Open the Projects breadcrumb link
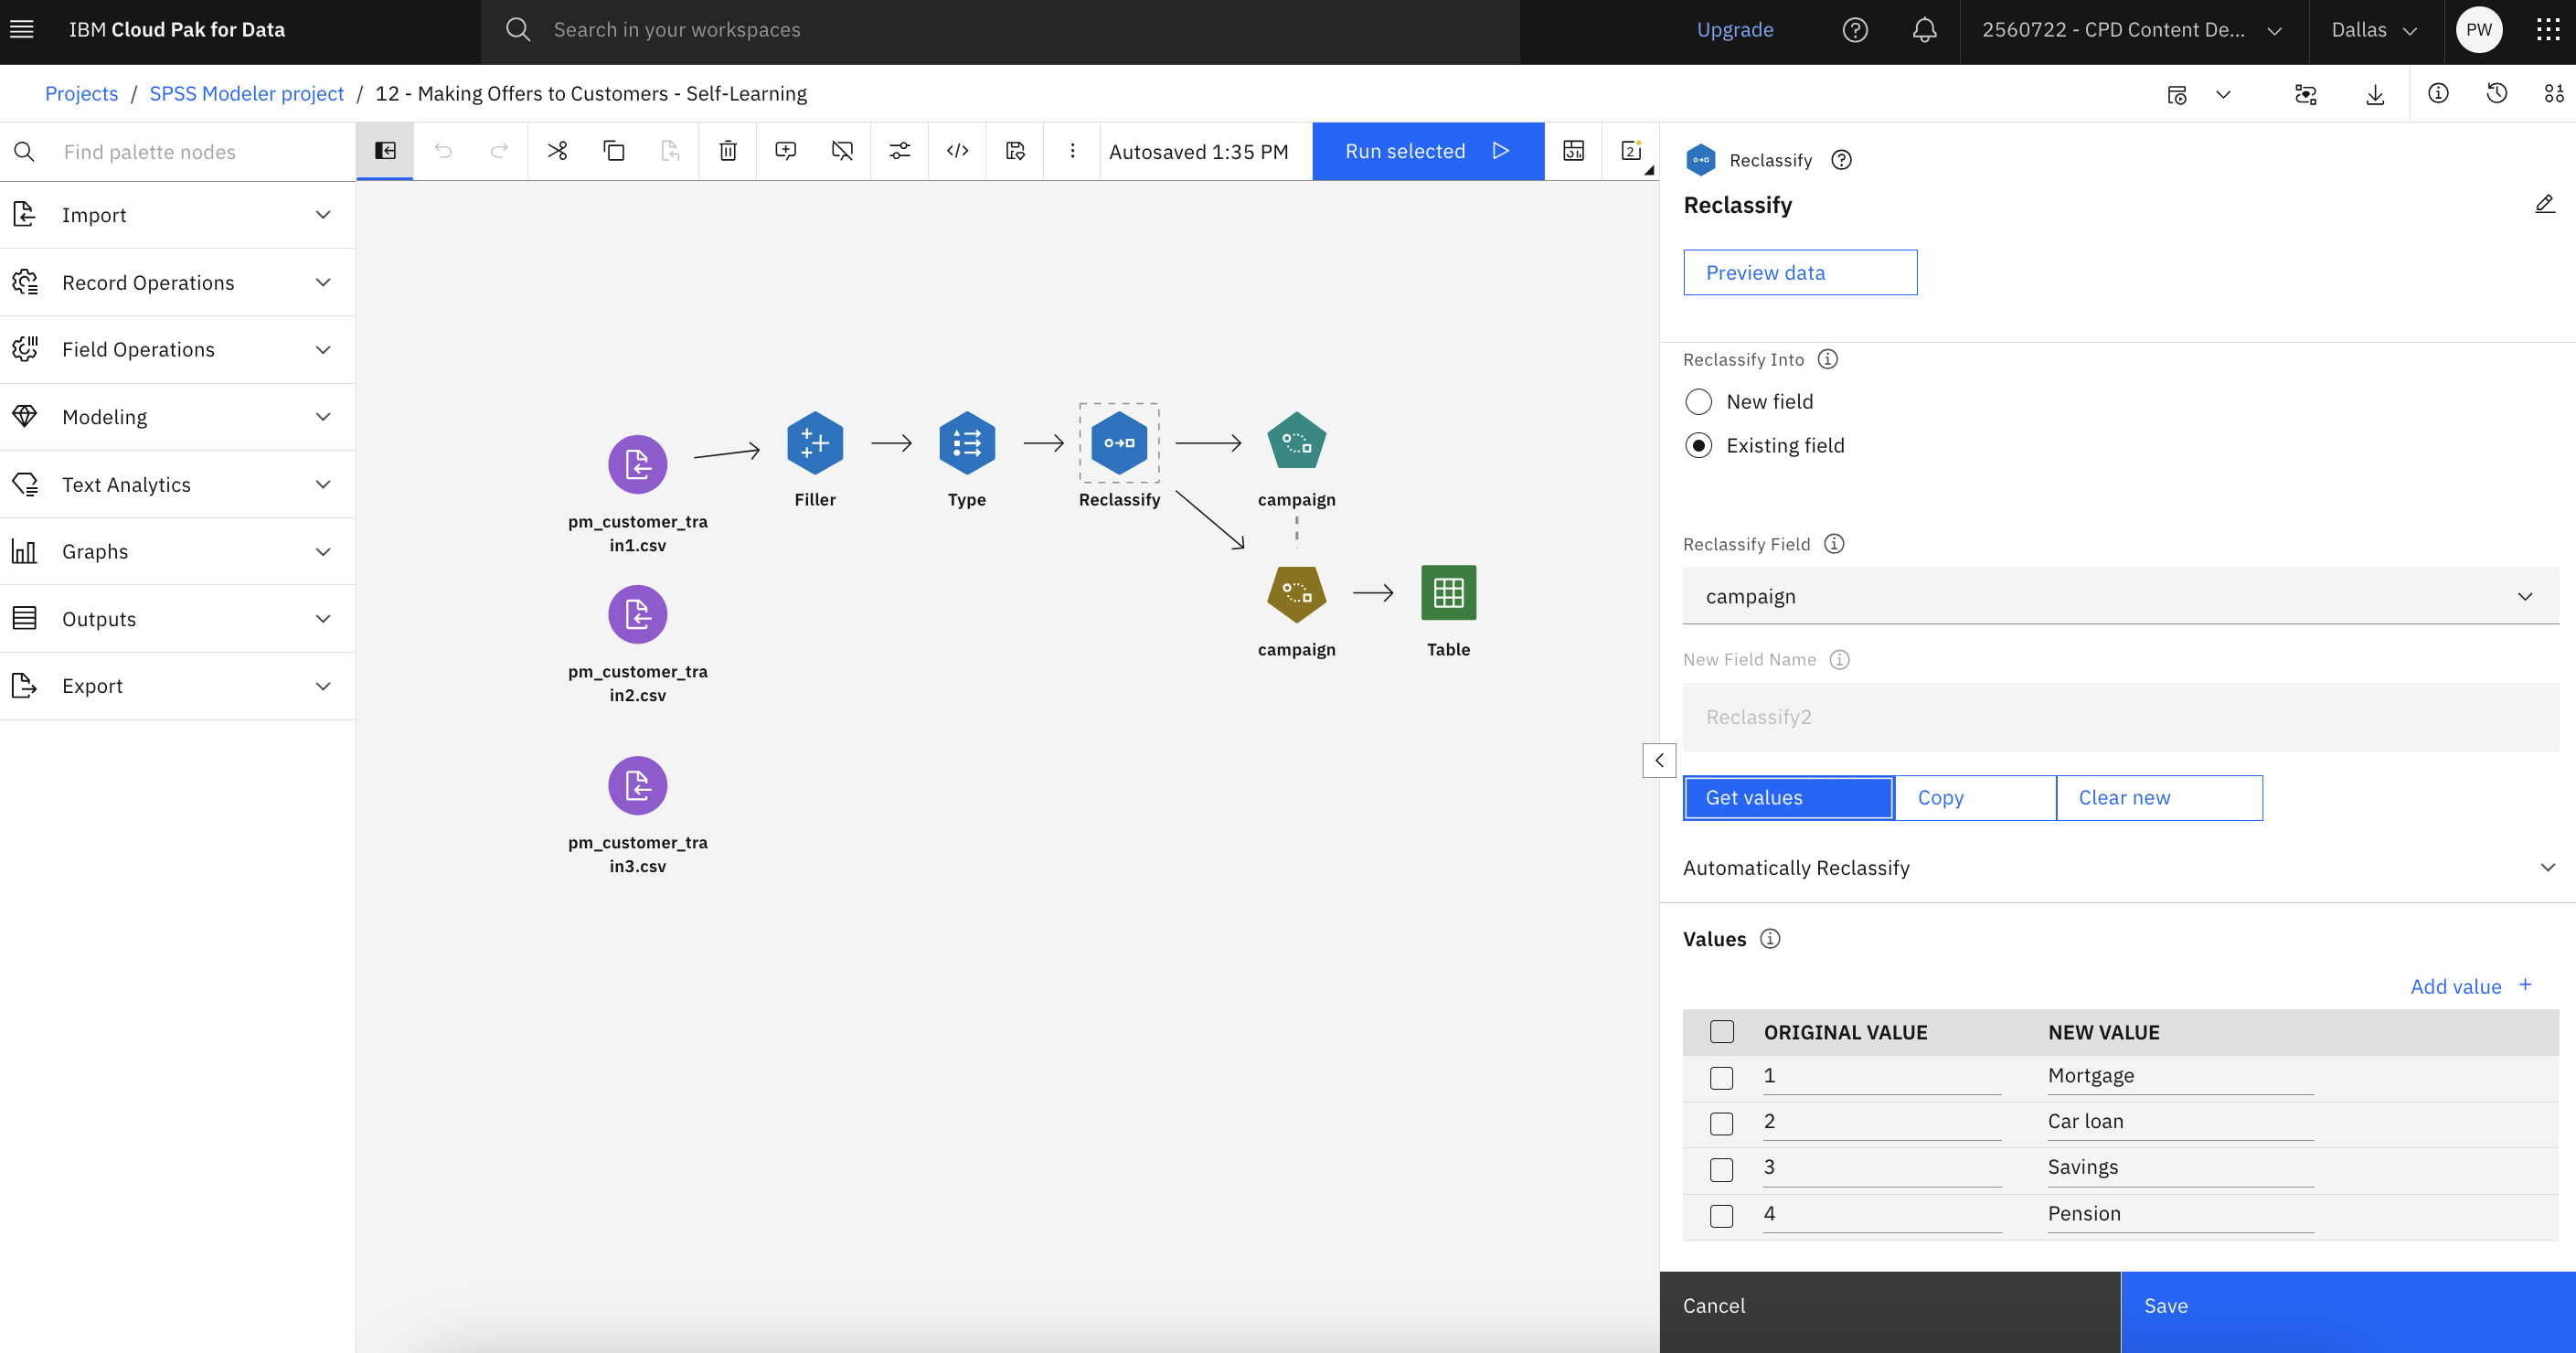Screen dimensions: 2576x1353 click(81, 93)
